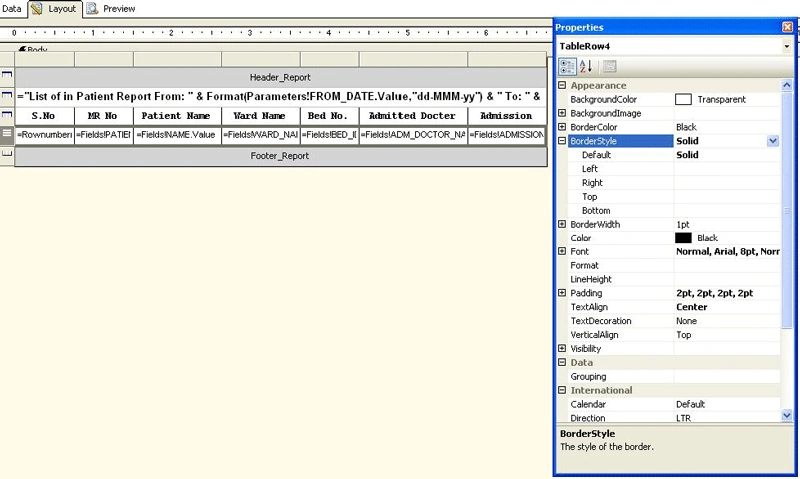Expand the Padding property
The image size is (800, 479).
[562, 293]
